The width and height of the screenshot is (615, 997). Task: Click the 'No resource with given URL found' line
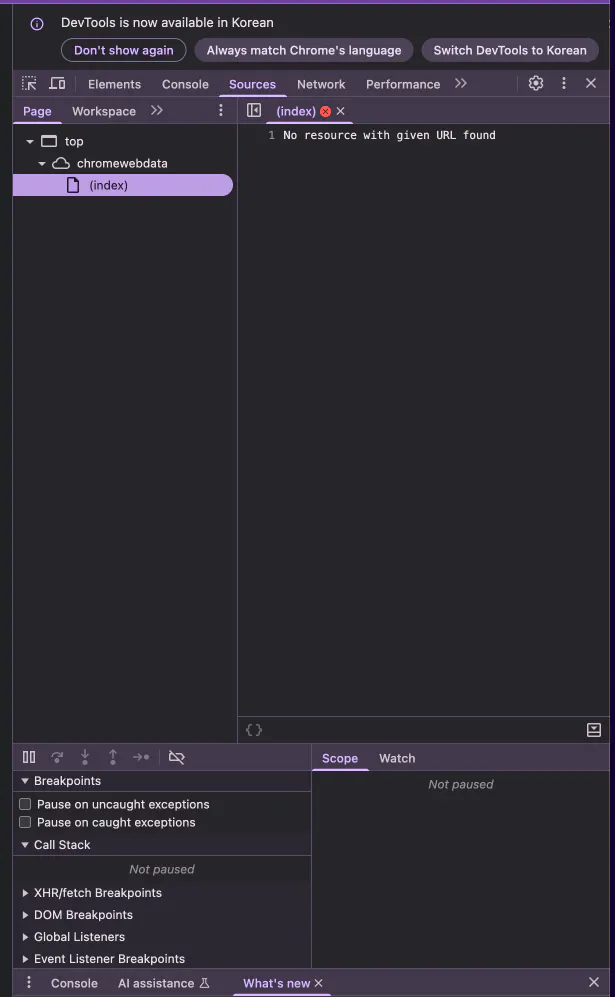click(x=389, y=135)
